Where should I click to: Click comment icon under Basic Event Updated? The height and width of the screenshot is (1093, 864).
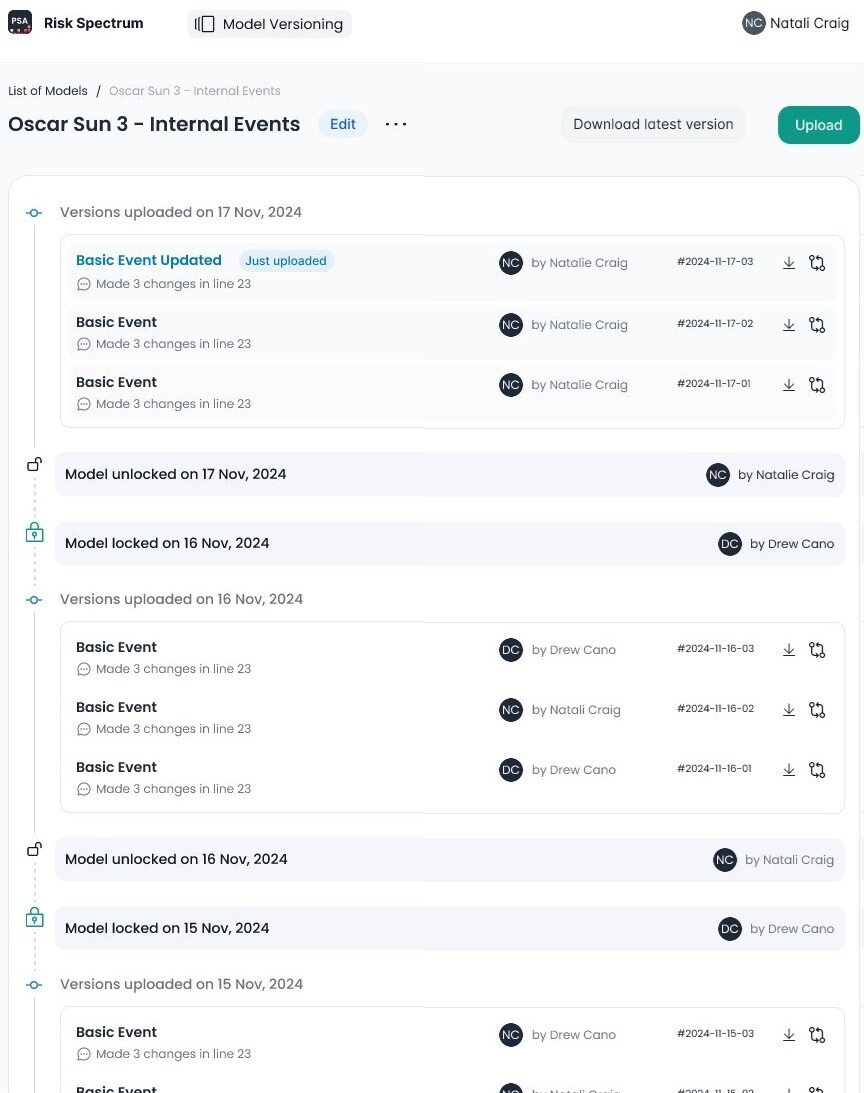(84, 284)
